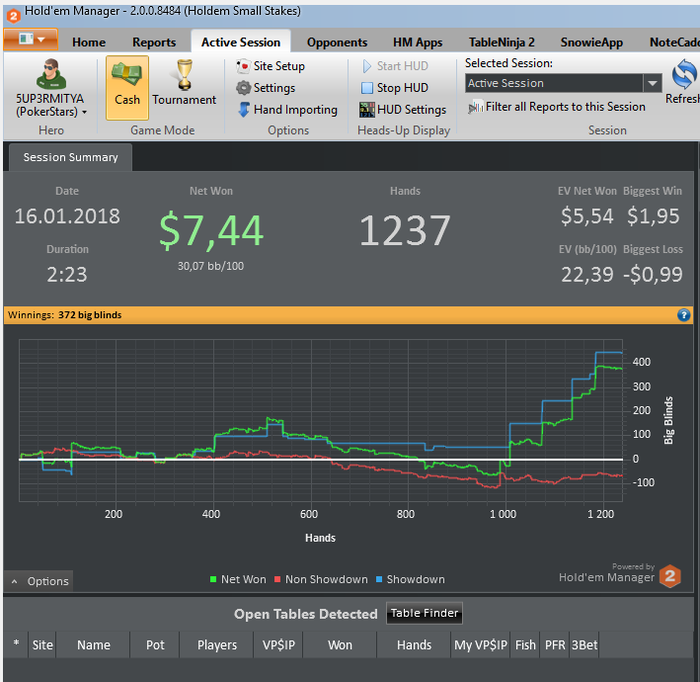Screen dimensions: 700x682
Task: Open the orange application menu button
Action: pos(31,39)
